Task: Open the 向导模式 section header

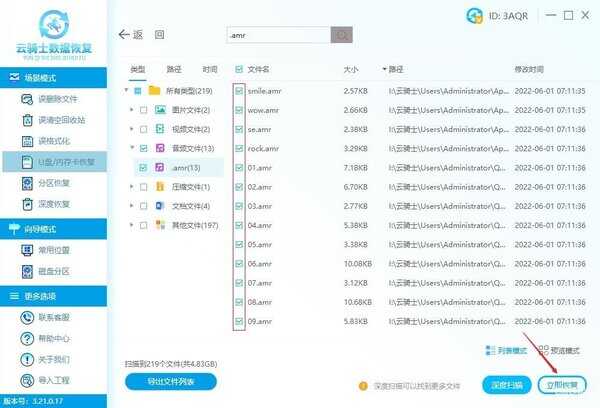Action: click(54, 229)
